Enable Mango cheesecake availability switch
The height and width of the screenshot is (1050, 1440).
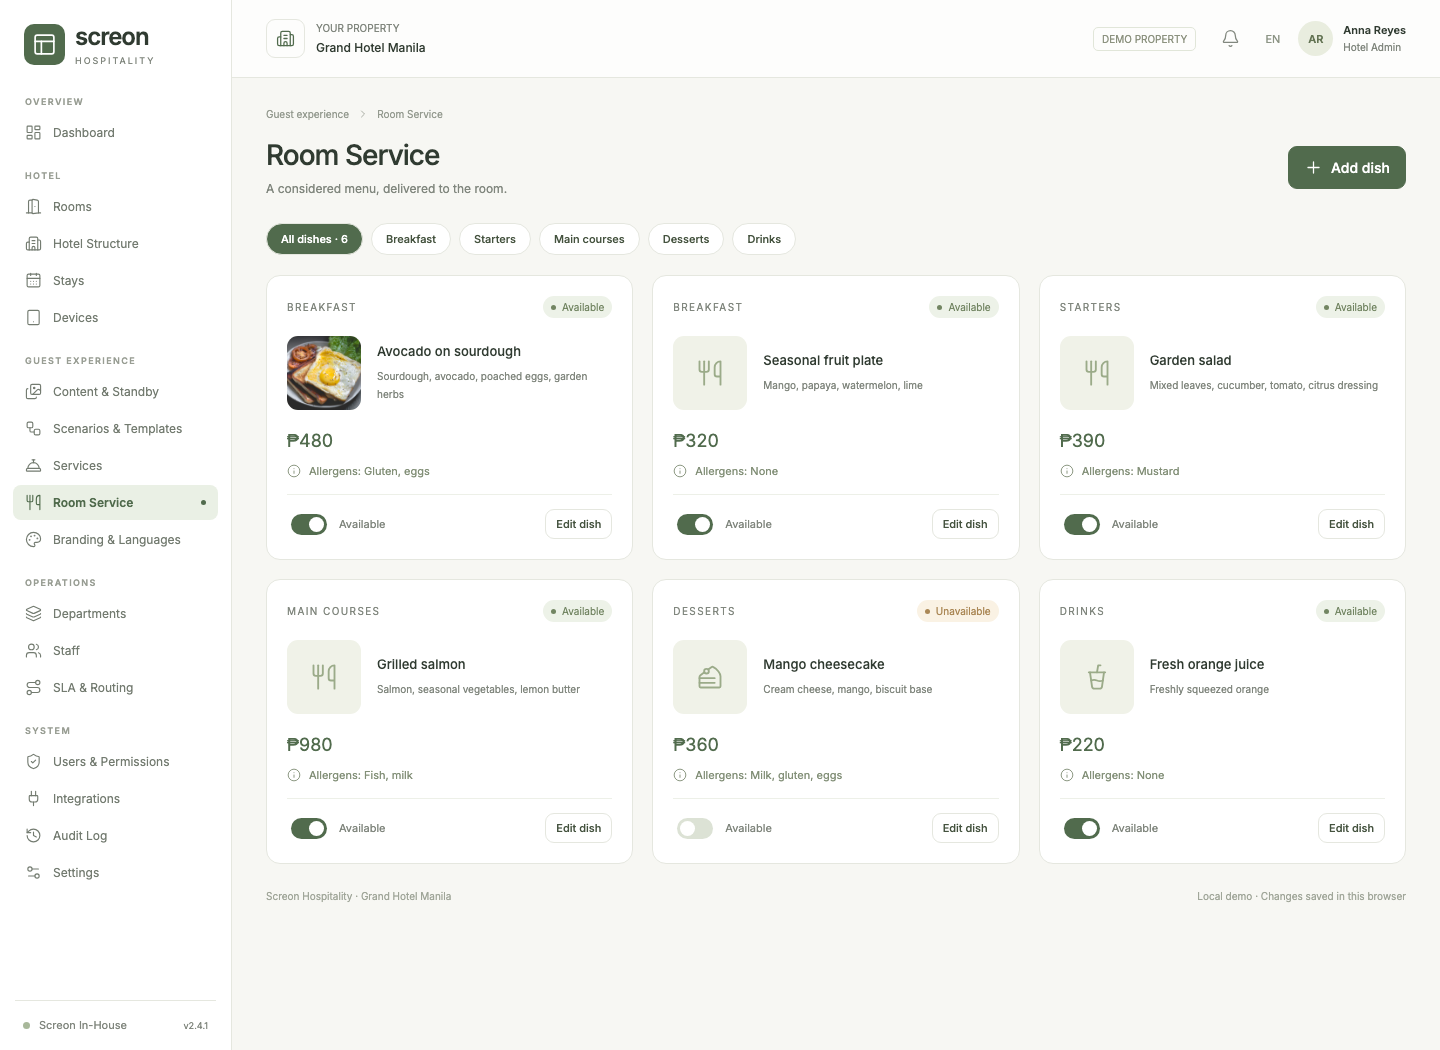coord(695,828)
